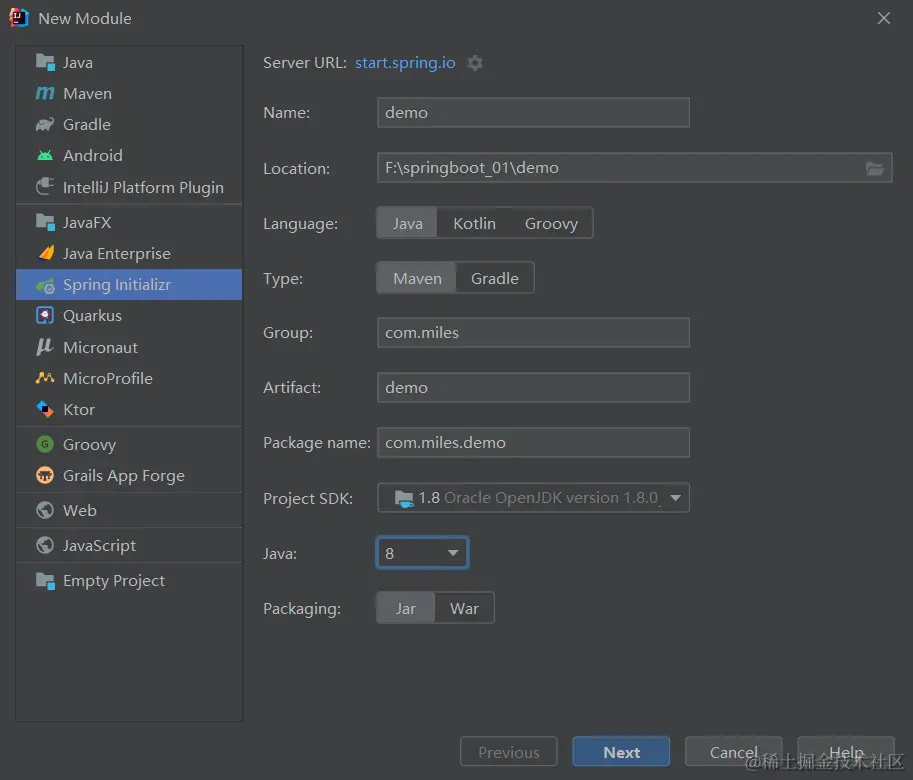Image resolution: width=913 pixels, height=780 pixels.
Task: Set language to Java
Action: (x=407, y=223)
